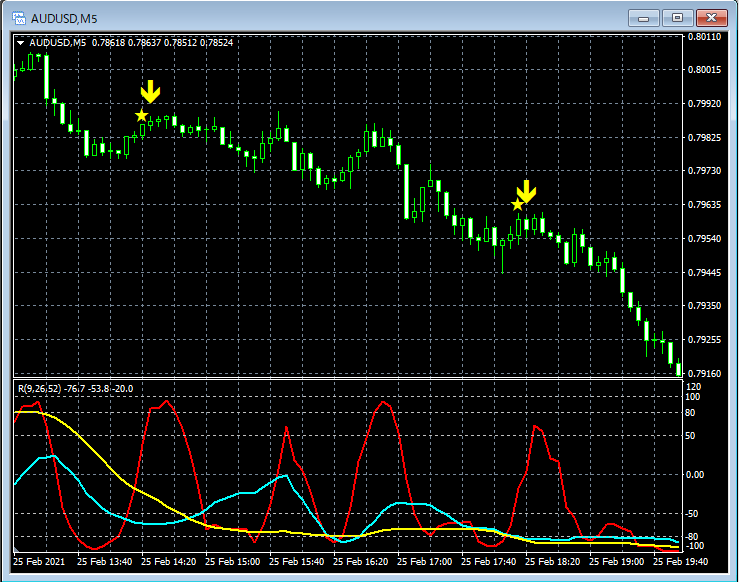740x582 pixels.
Task: Click the 25 Feb 13:40 time label
Action: point(104,562)
